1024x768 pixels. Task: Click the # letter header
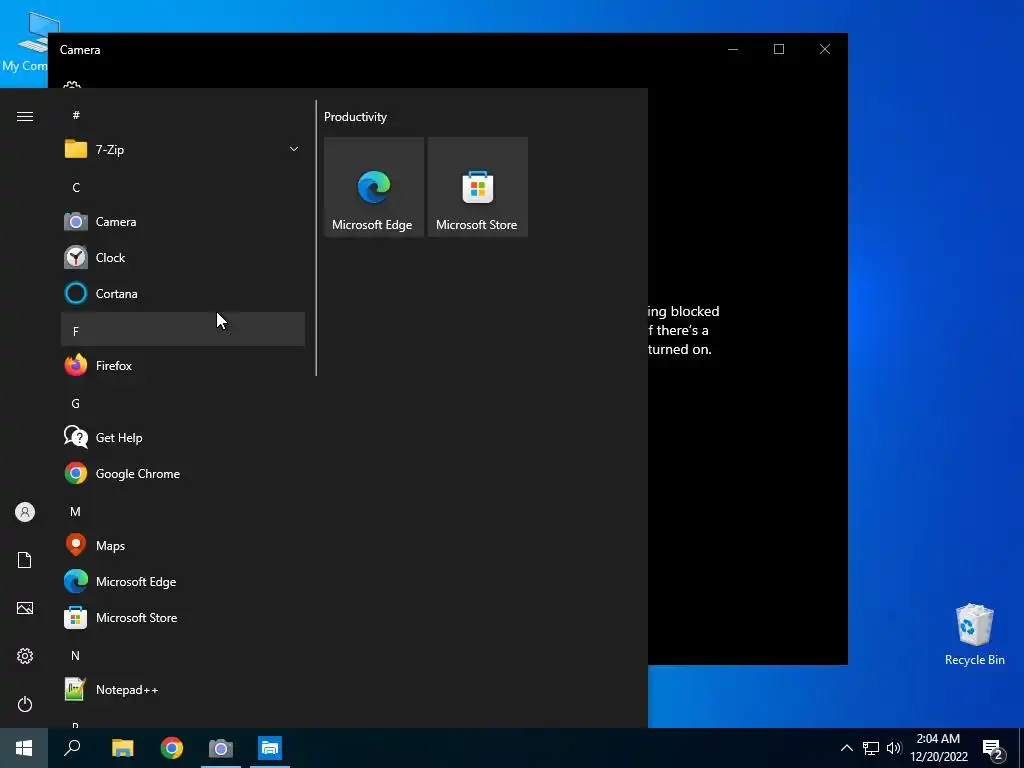click(183, 115)
